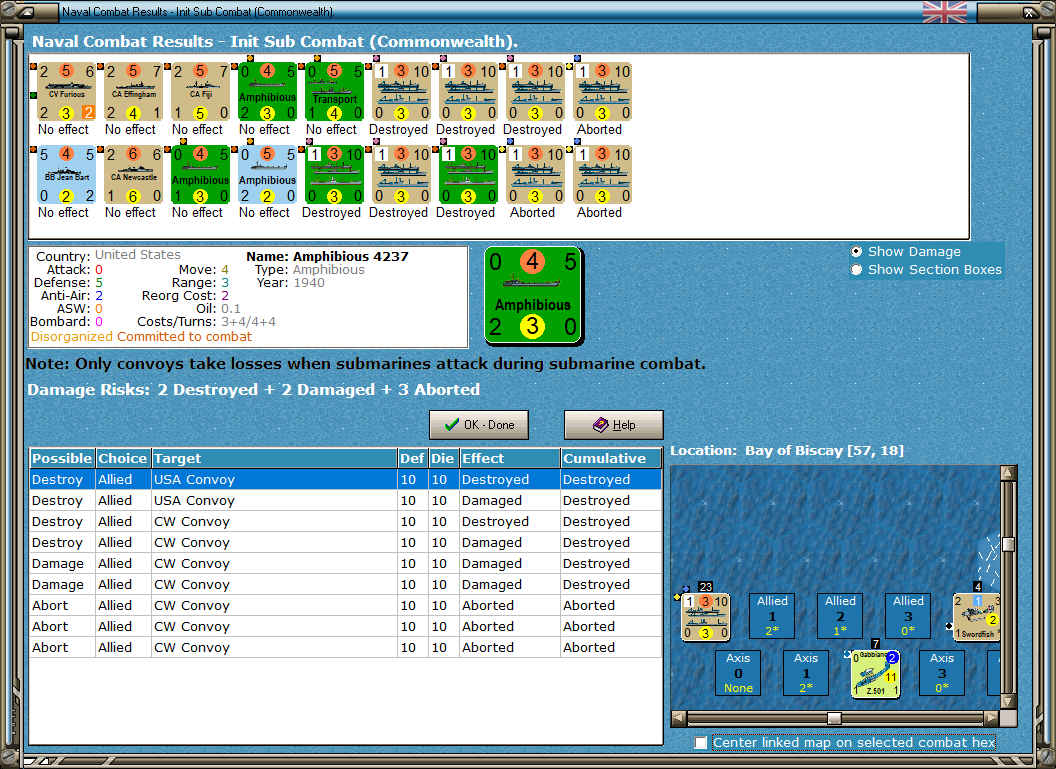Viewport: 1056px width, 769px height.
Task: Click the map horizontal scrollbar thumb
Action: click(834, 718)
